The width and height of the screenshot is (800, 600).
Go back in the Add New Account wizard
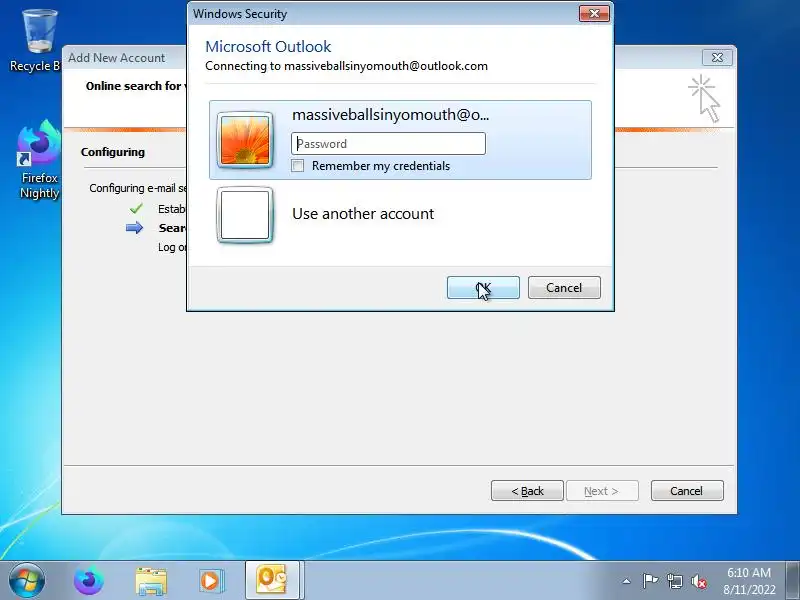[x=527, y=491]
